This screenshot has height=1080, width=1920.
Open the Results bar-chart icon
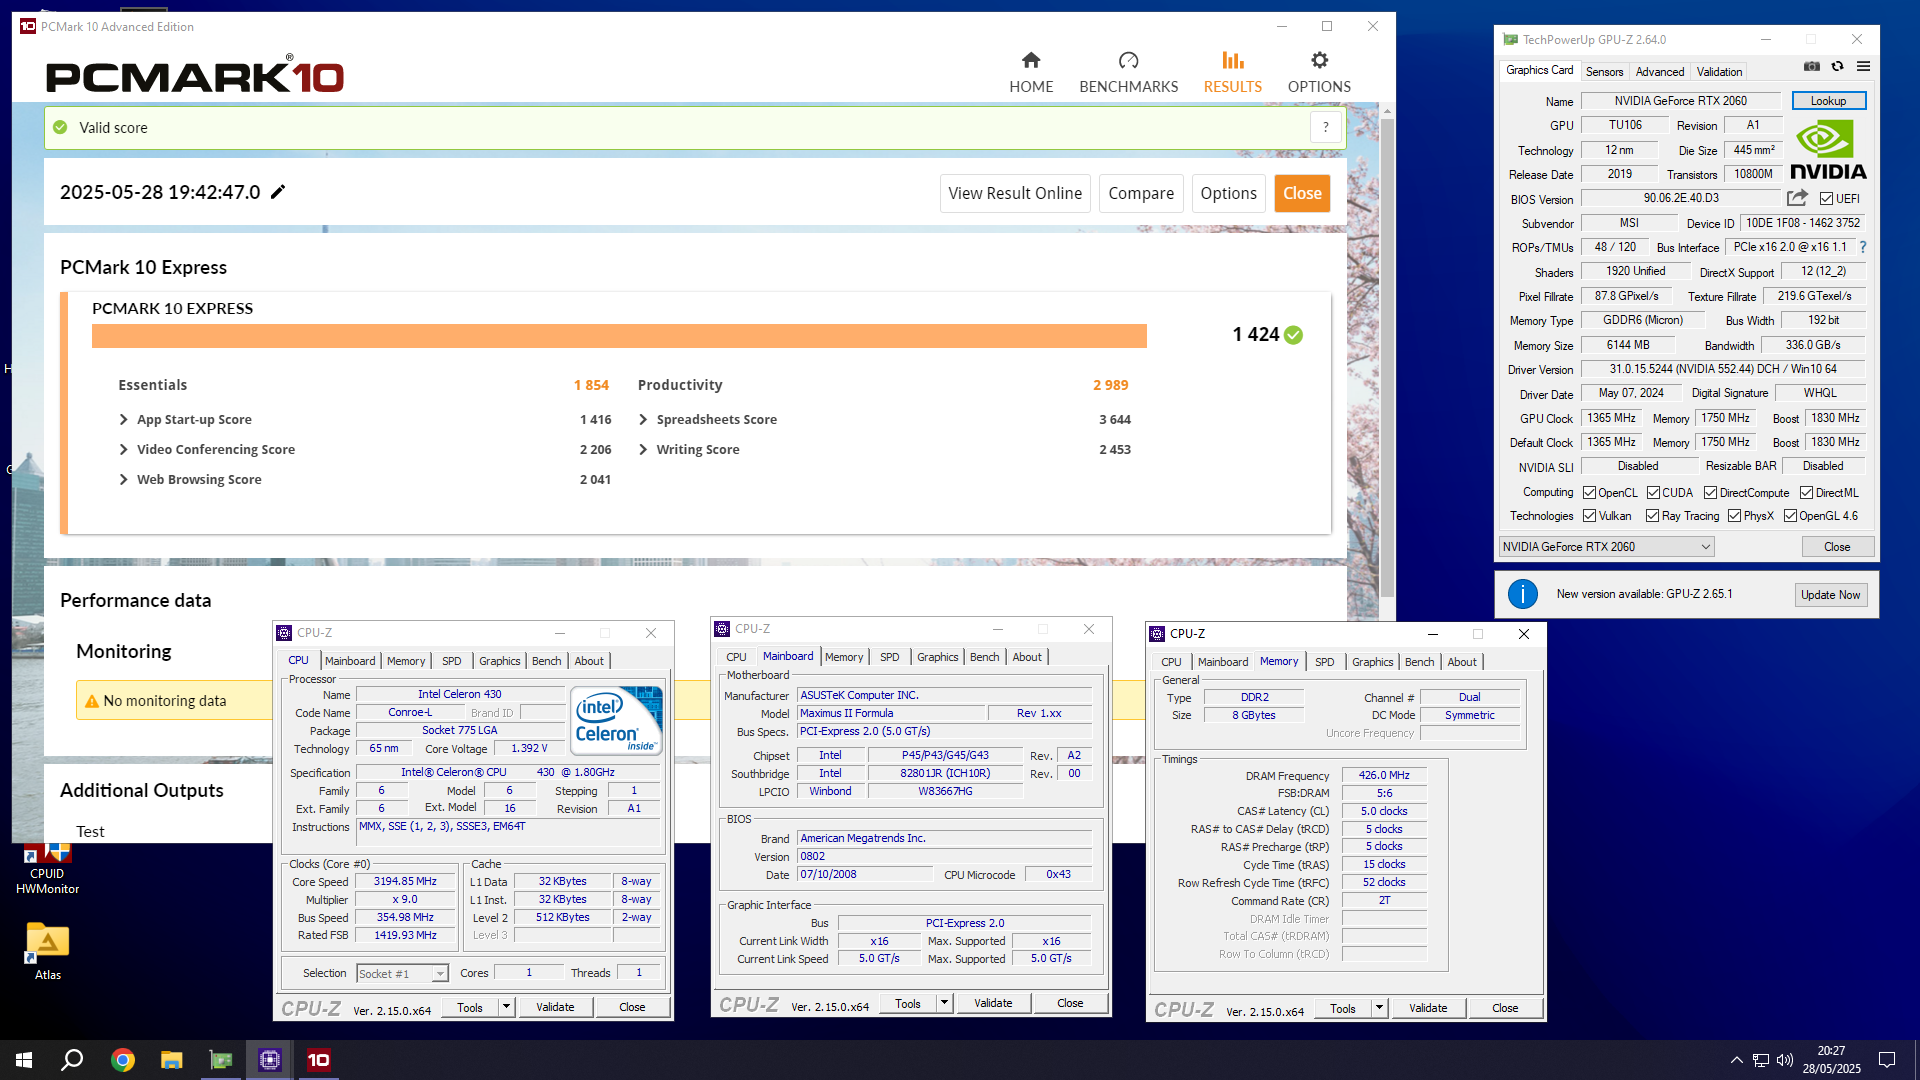point(1232,60)
